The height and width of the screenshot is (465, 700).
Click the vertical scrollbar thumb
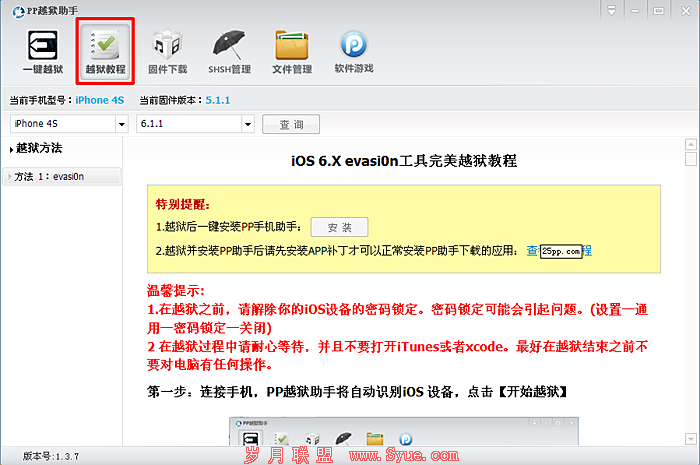tap(691, 159)
